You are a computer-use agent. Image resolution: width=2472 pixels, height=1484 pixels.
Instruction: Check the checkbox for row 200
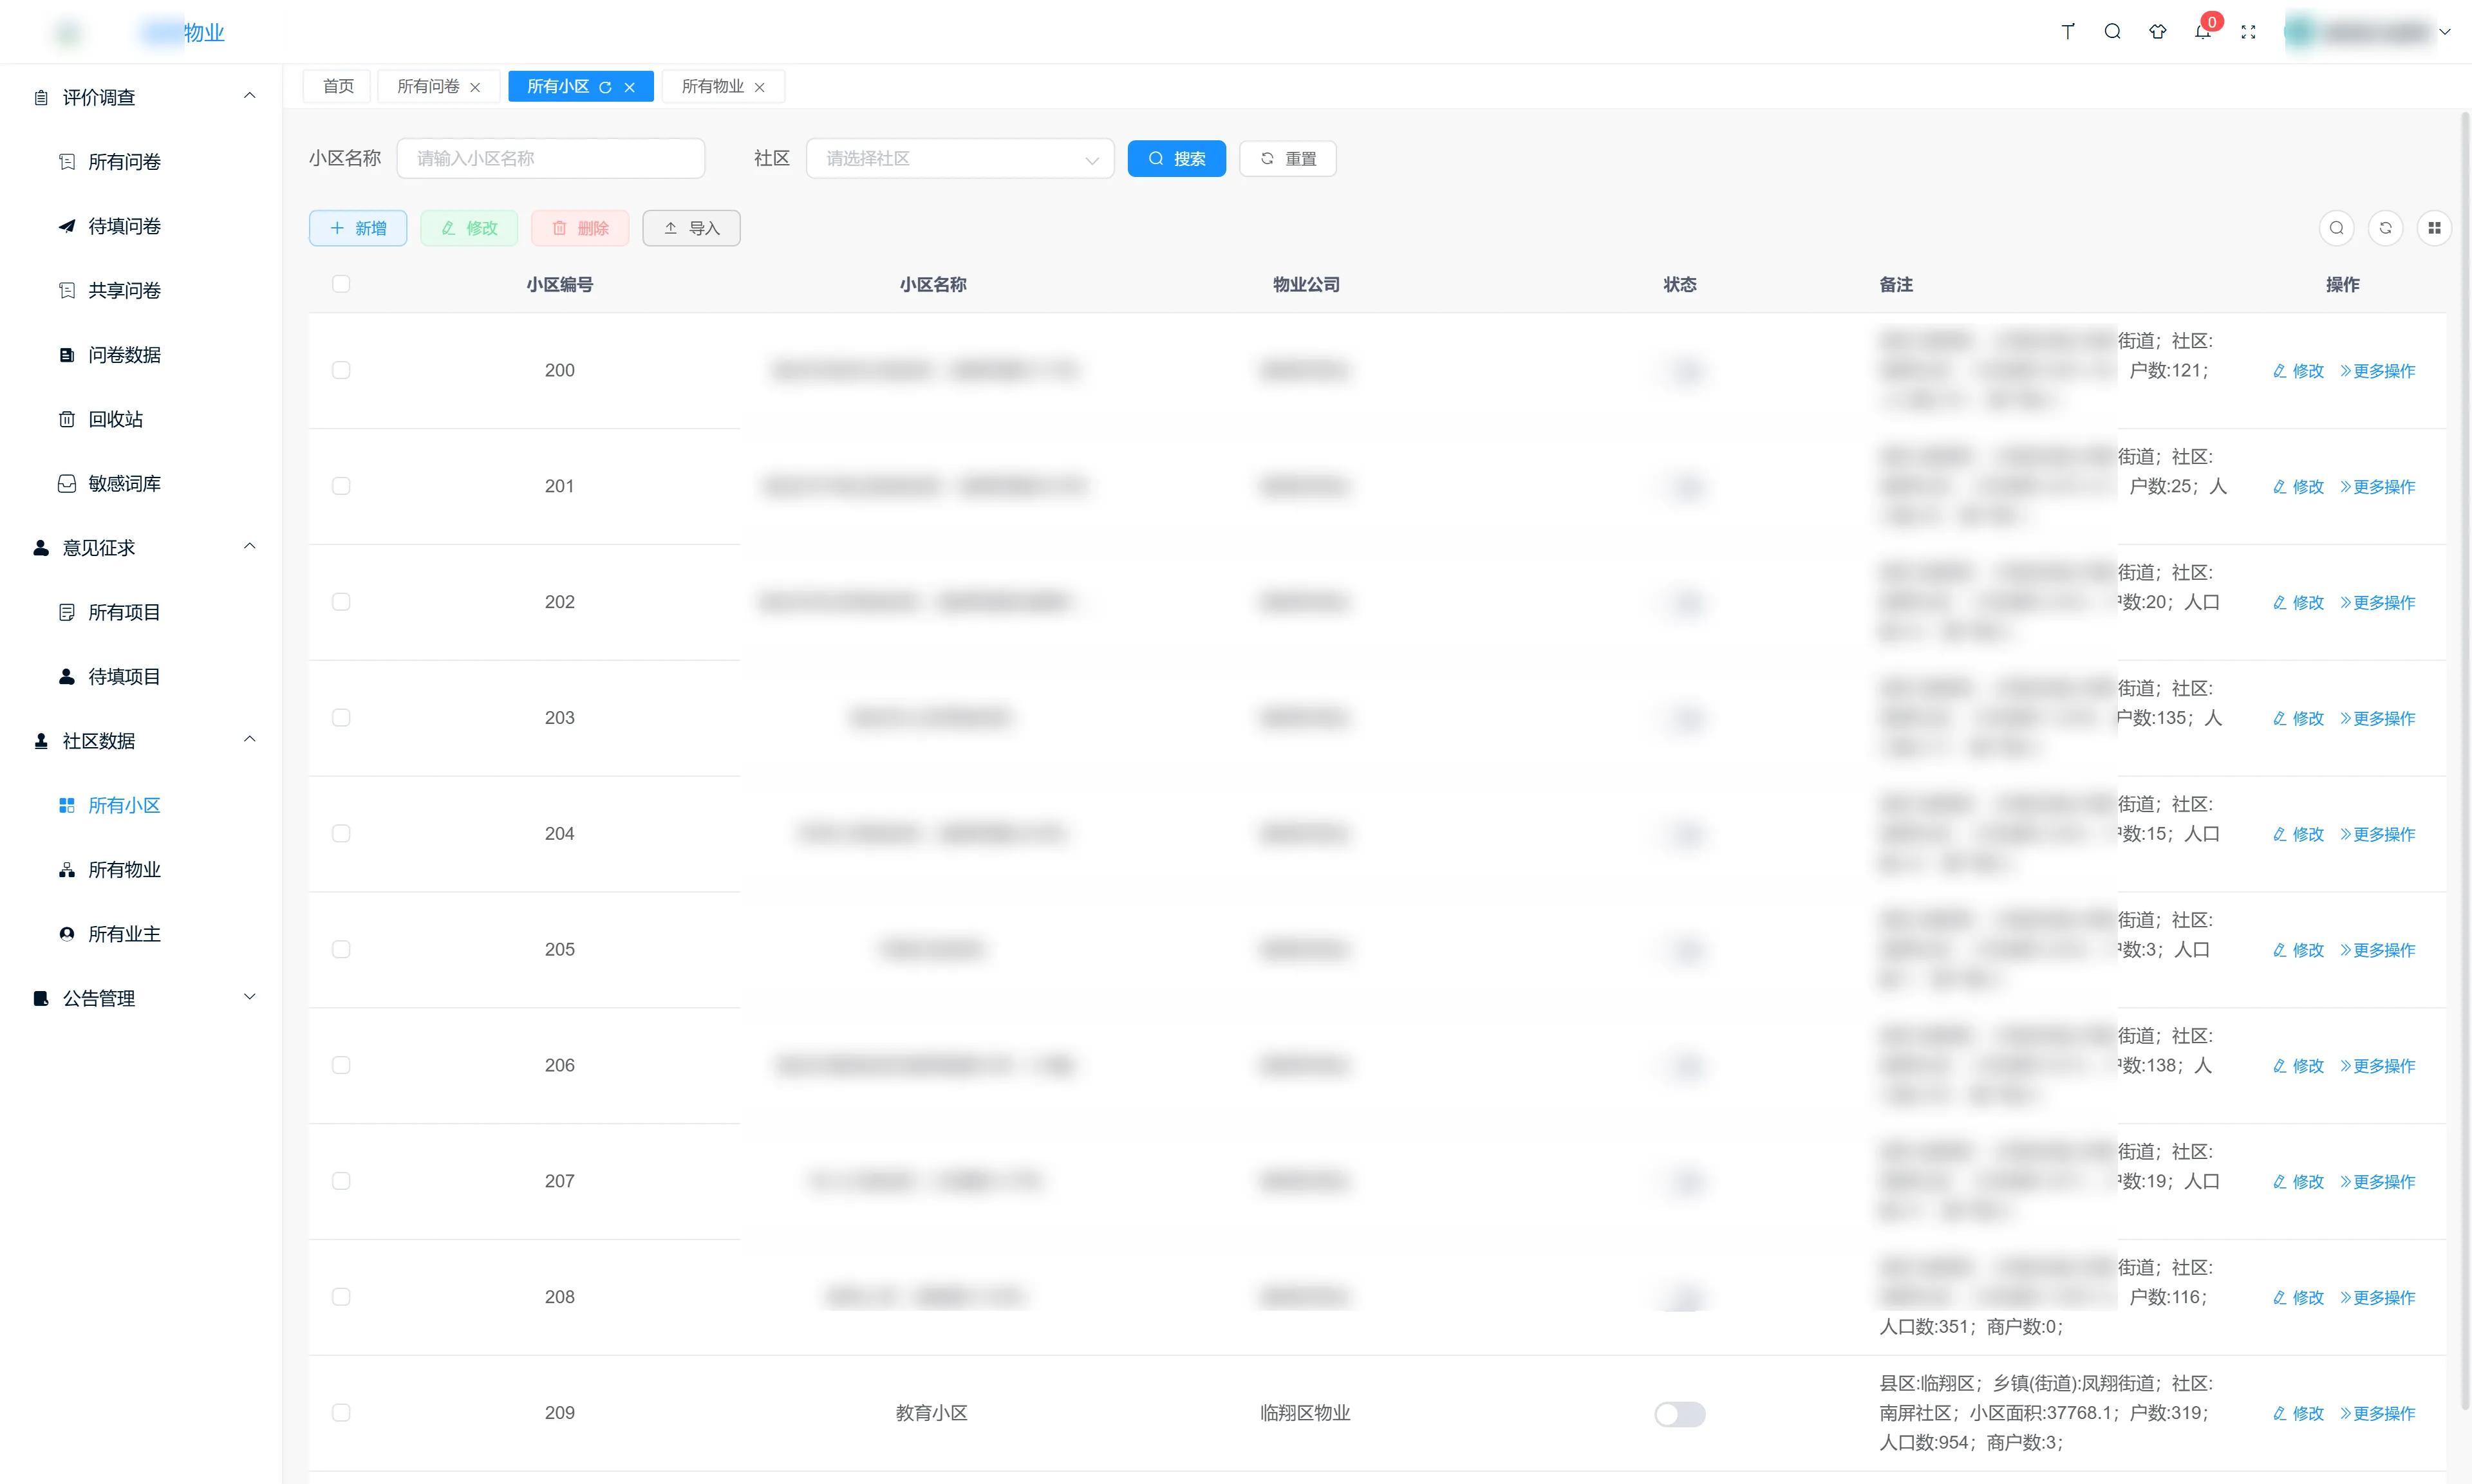click(x=341, y=370)
